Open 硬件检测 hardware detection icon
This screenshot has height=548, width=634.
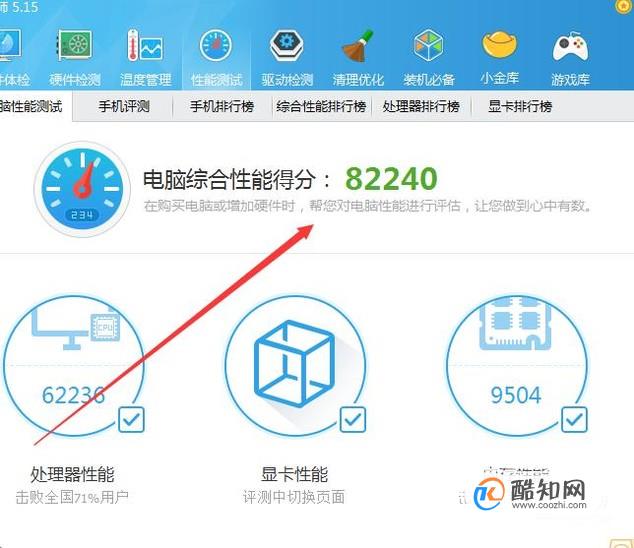[x=74, y=45]
